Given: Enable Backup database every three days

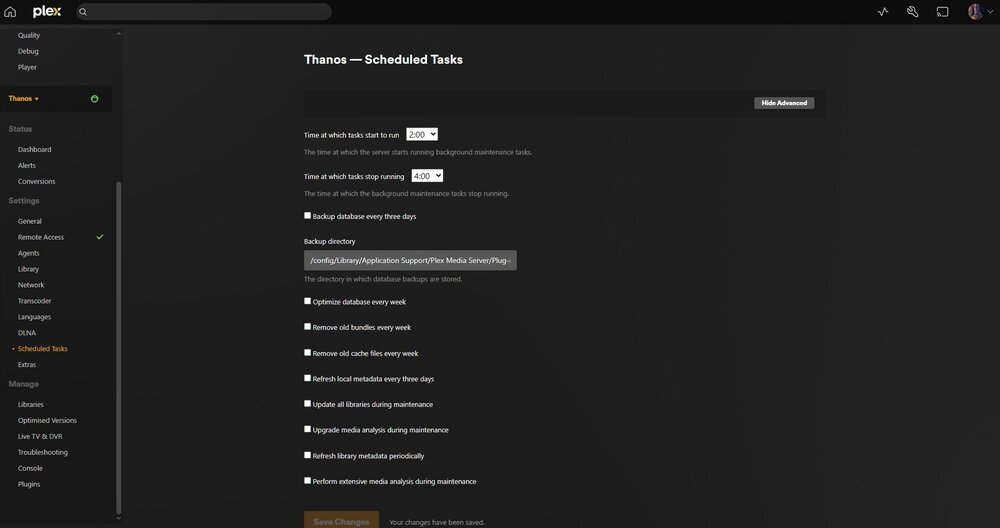Looking at the screenshot, I should [x=307, y=216].
